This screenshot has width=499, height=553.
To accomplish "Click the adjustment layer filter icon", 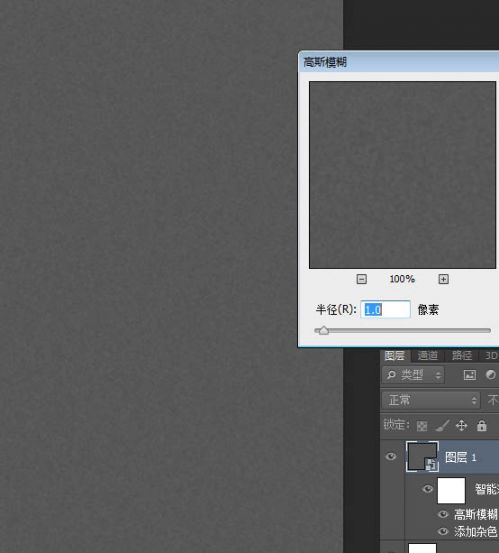I will click(491, 375).
